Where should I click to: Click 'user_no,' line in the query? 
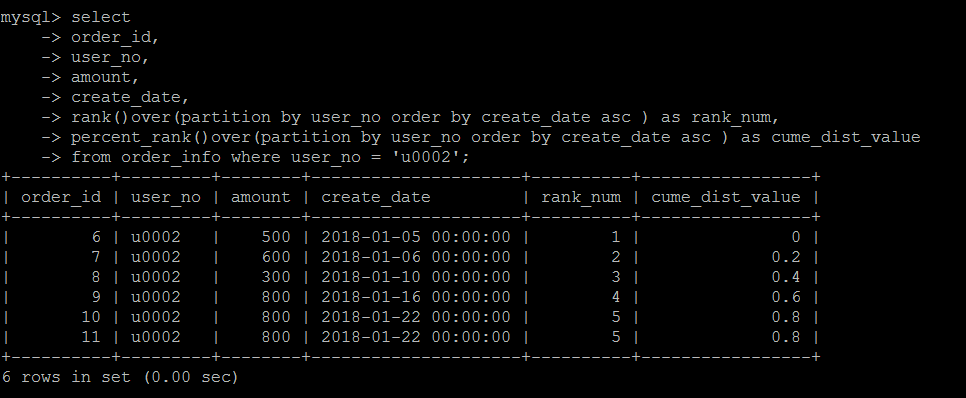coord(110,57)
